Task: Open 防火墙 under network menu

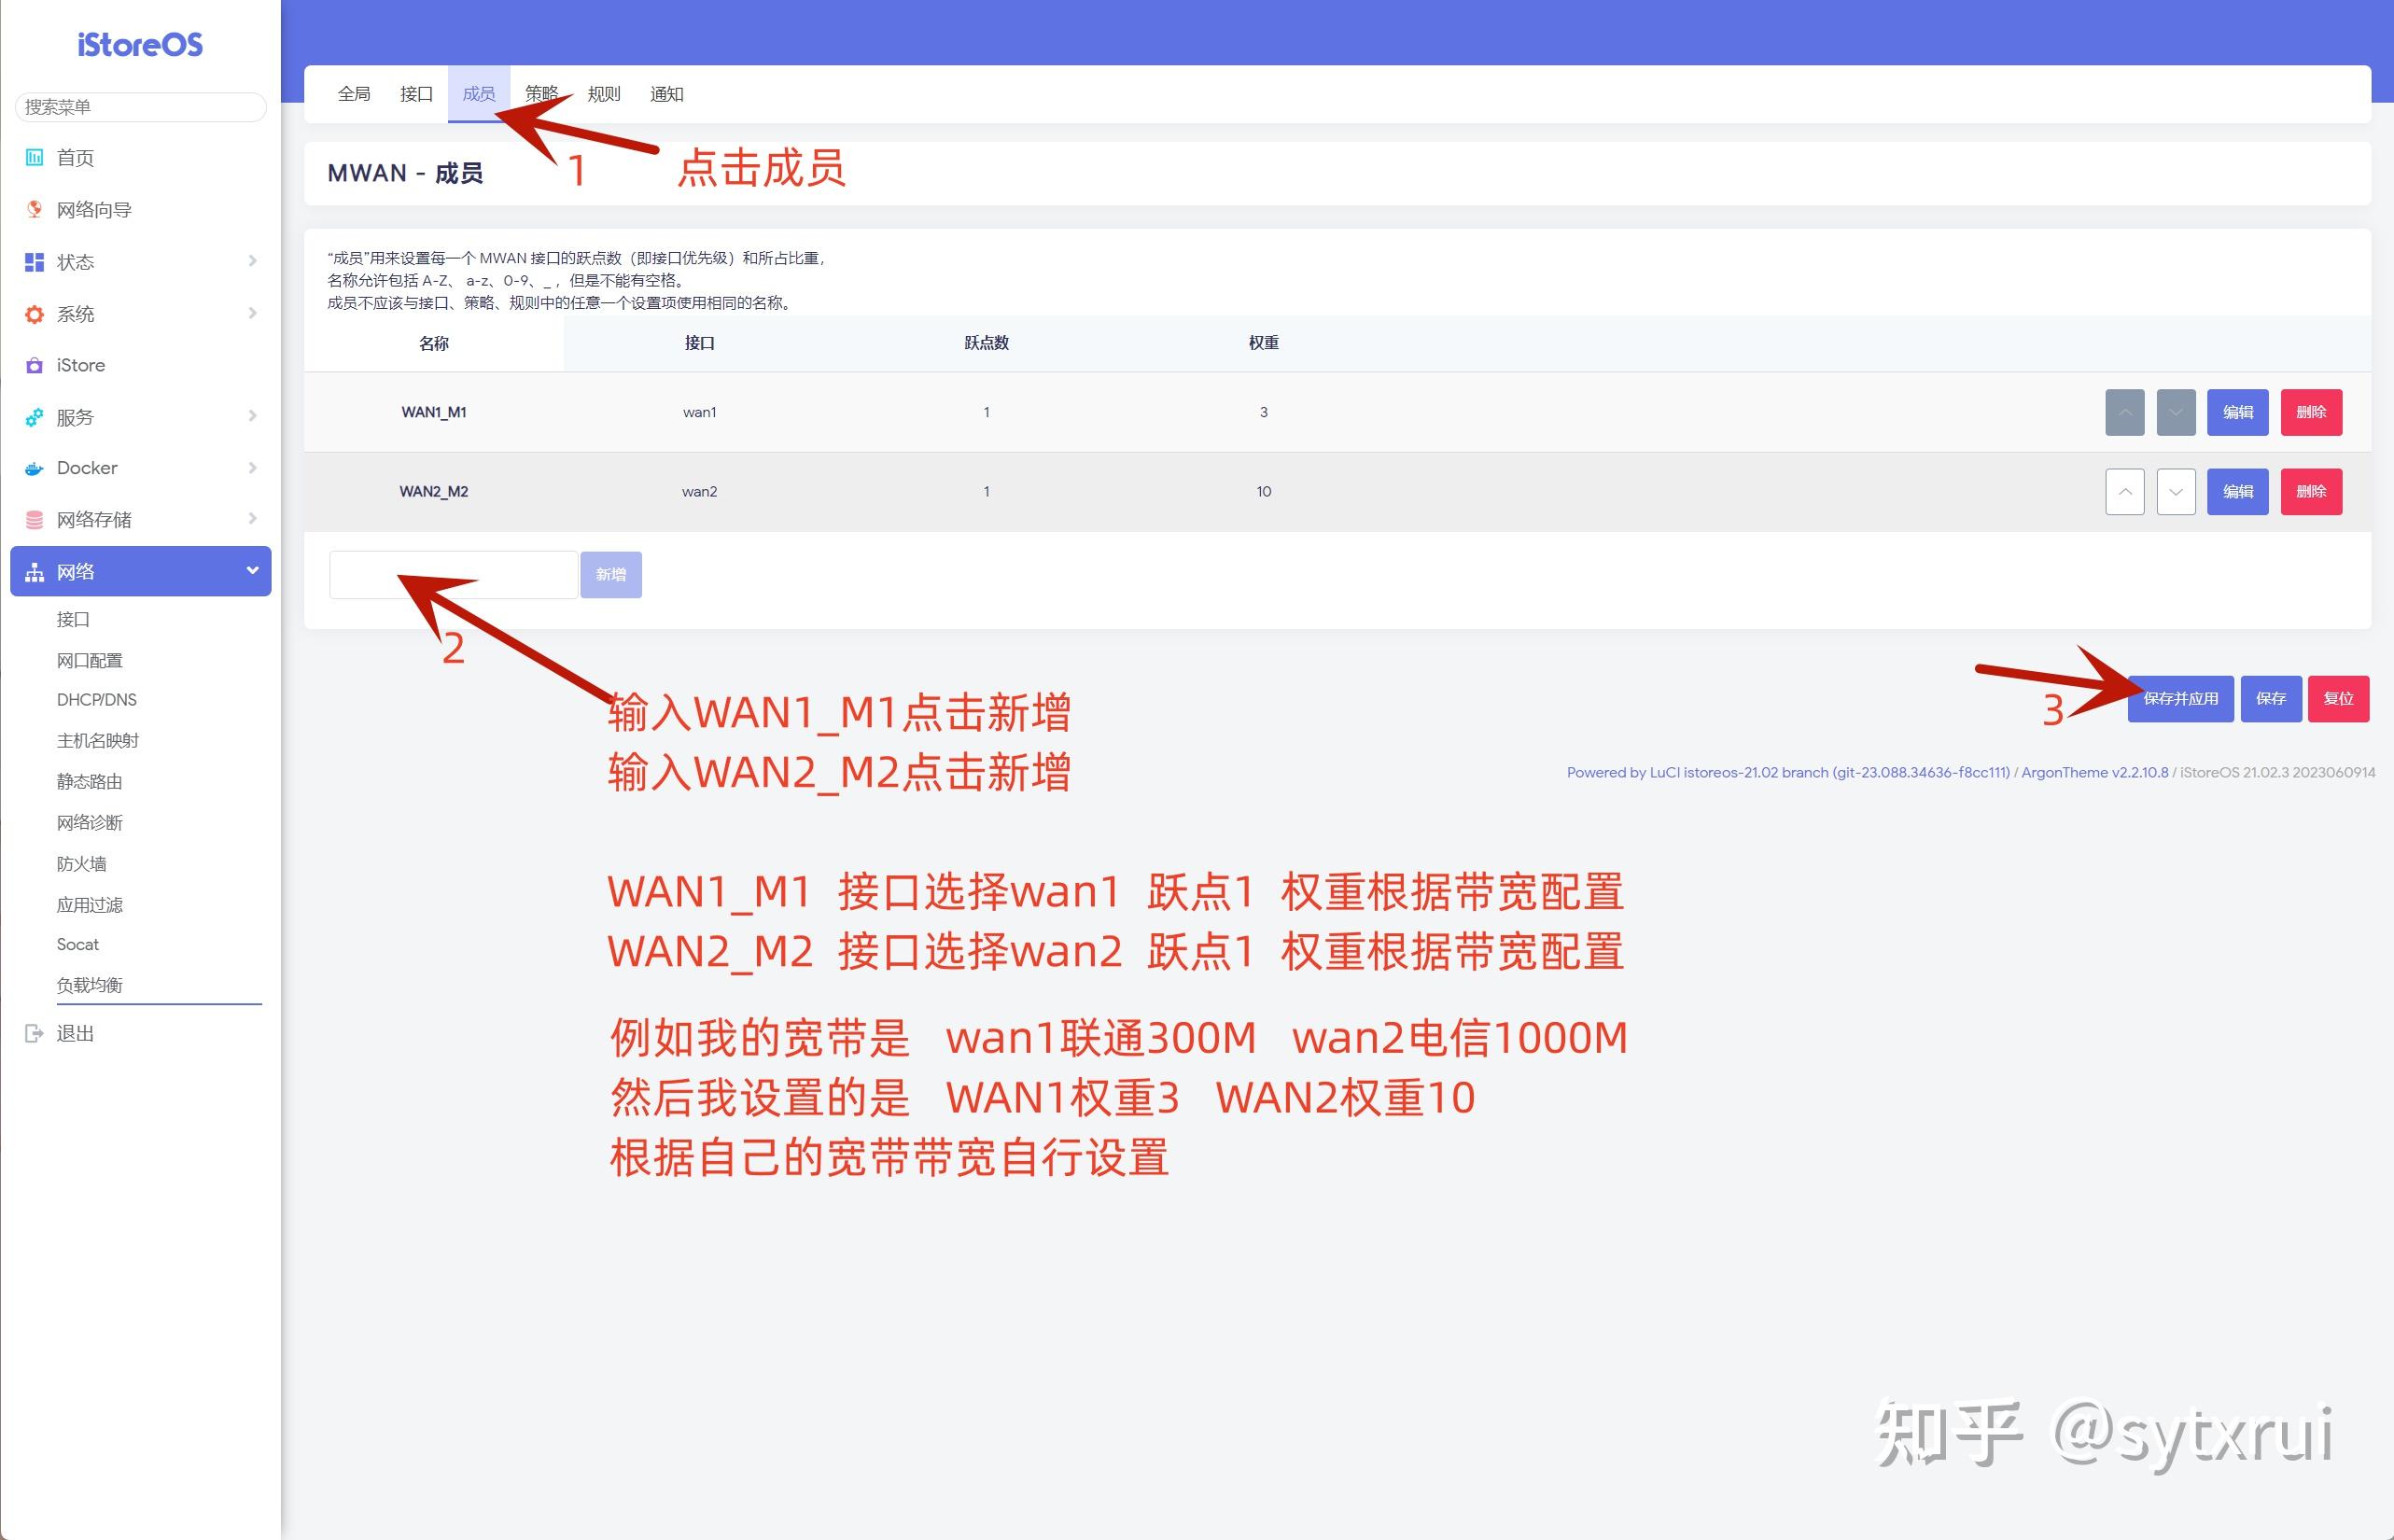Action: [81, 863]
